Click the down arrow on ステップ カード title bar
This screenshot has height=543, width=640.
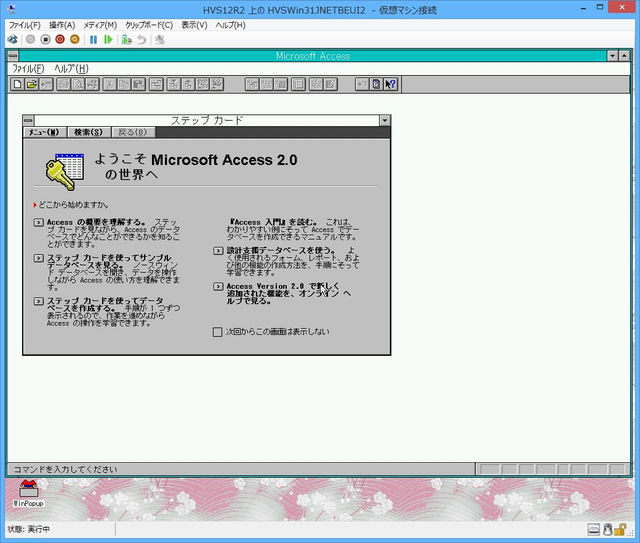click(385, 120)
